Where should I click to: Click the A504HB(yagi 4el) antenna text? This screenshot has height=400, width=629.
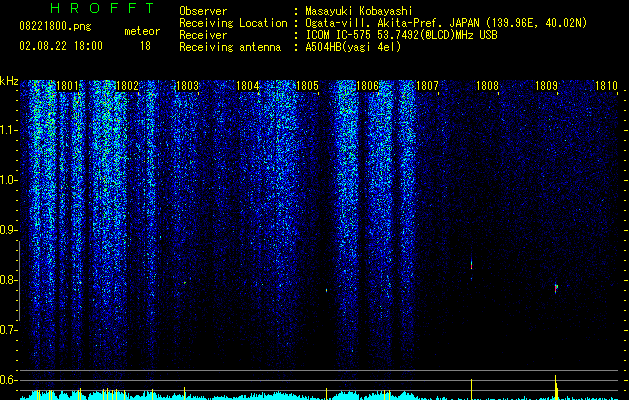coord(353,47)
